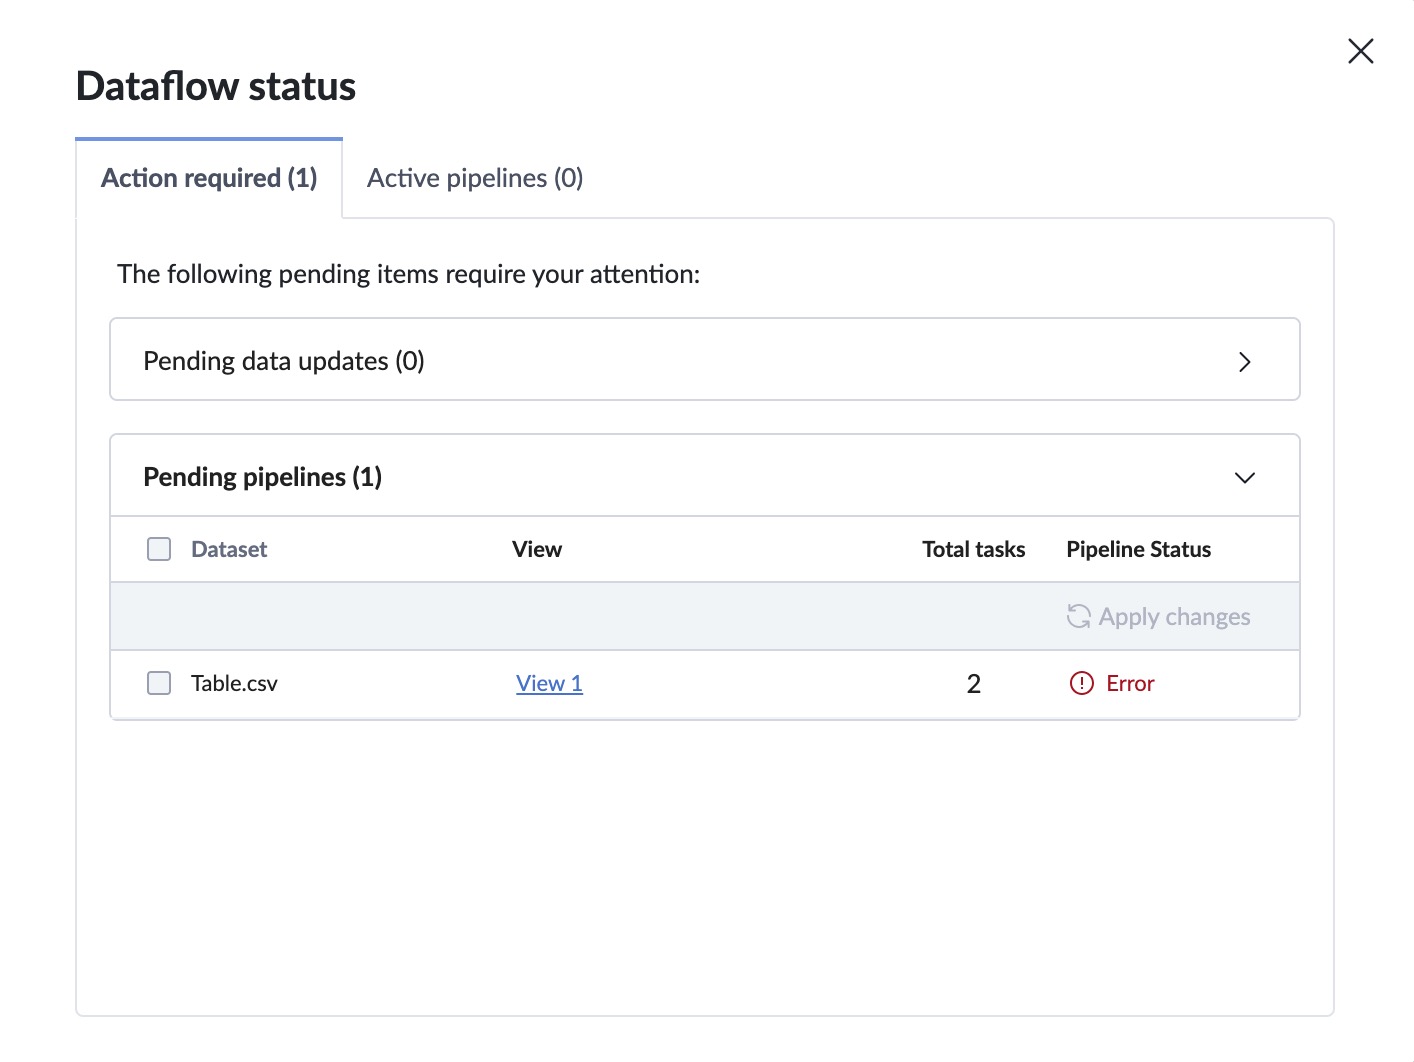Select the Action required tab
This screenshot has width=1414, height=1062.
click(207, 177)
